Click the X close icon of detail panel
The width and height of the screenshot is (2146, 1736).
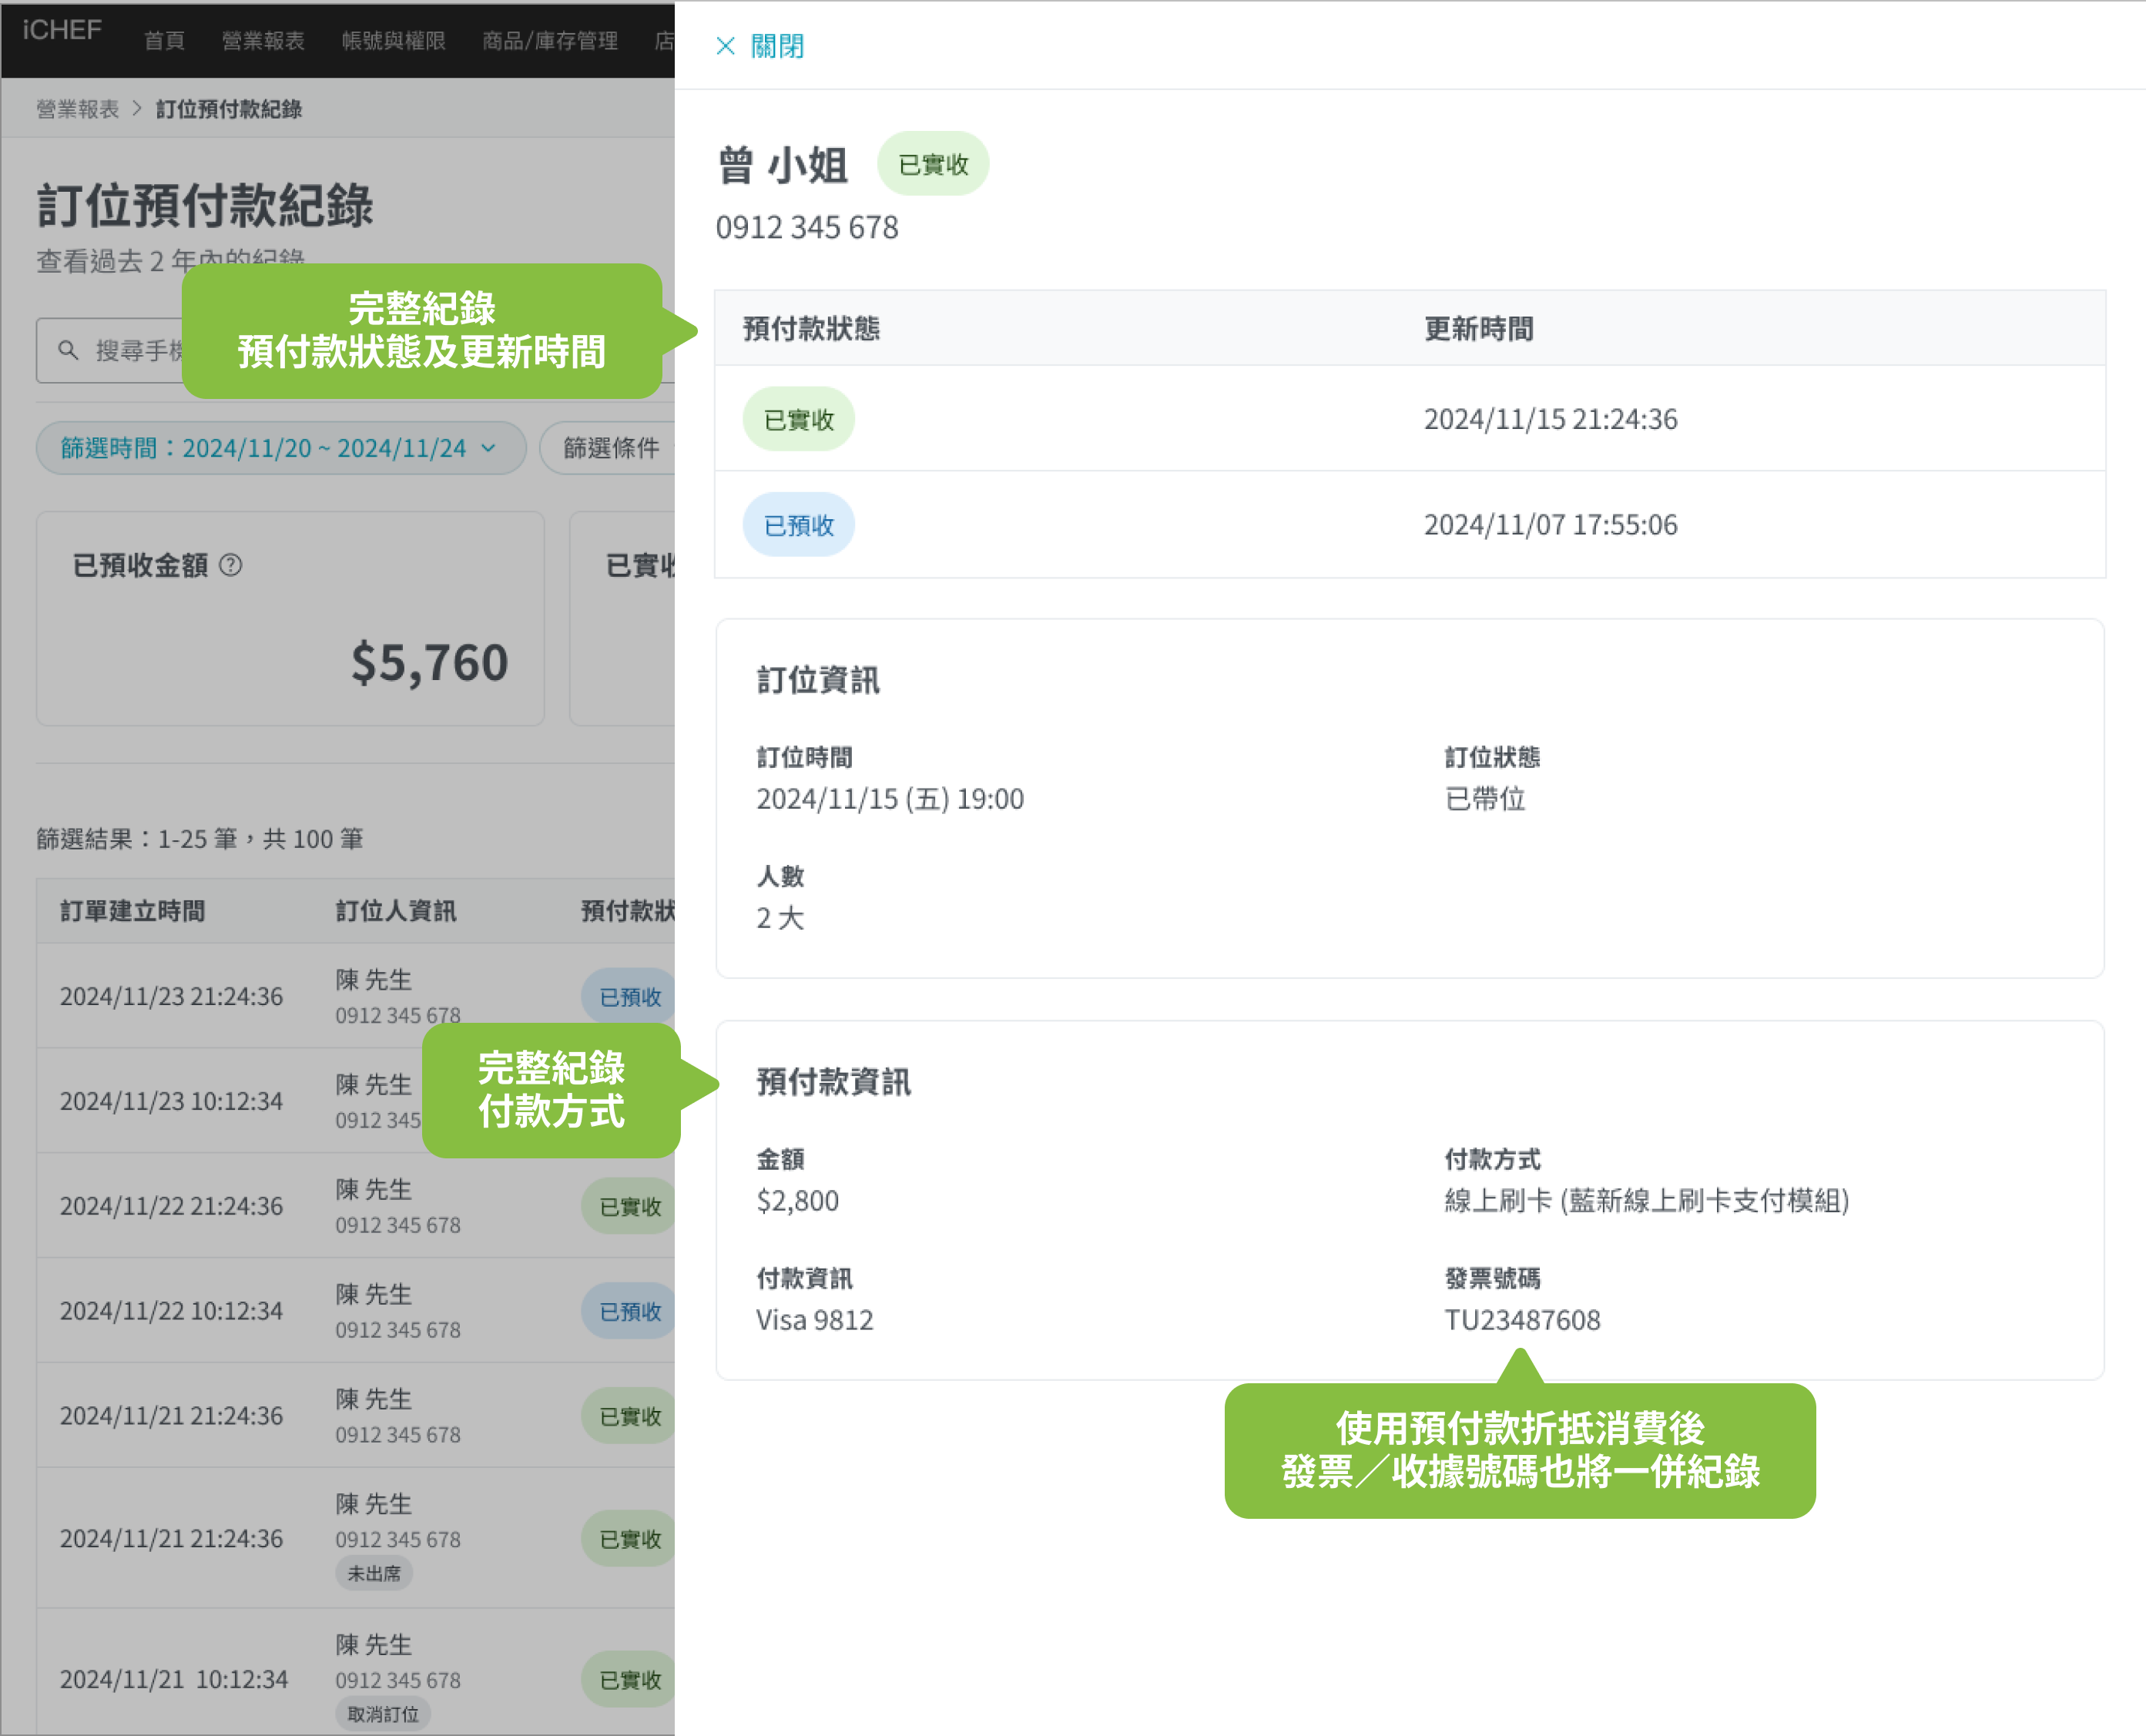click(725, 46)
